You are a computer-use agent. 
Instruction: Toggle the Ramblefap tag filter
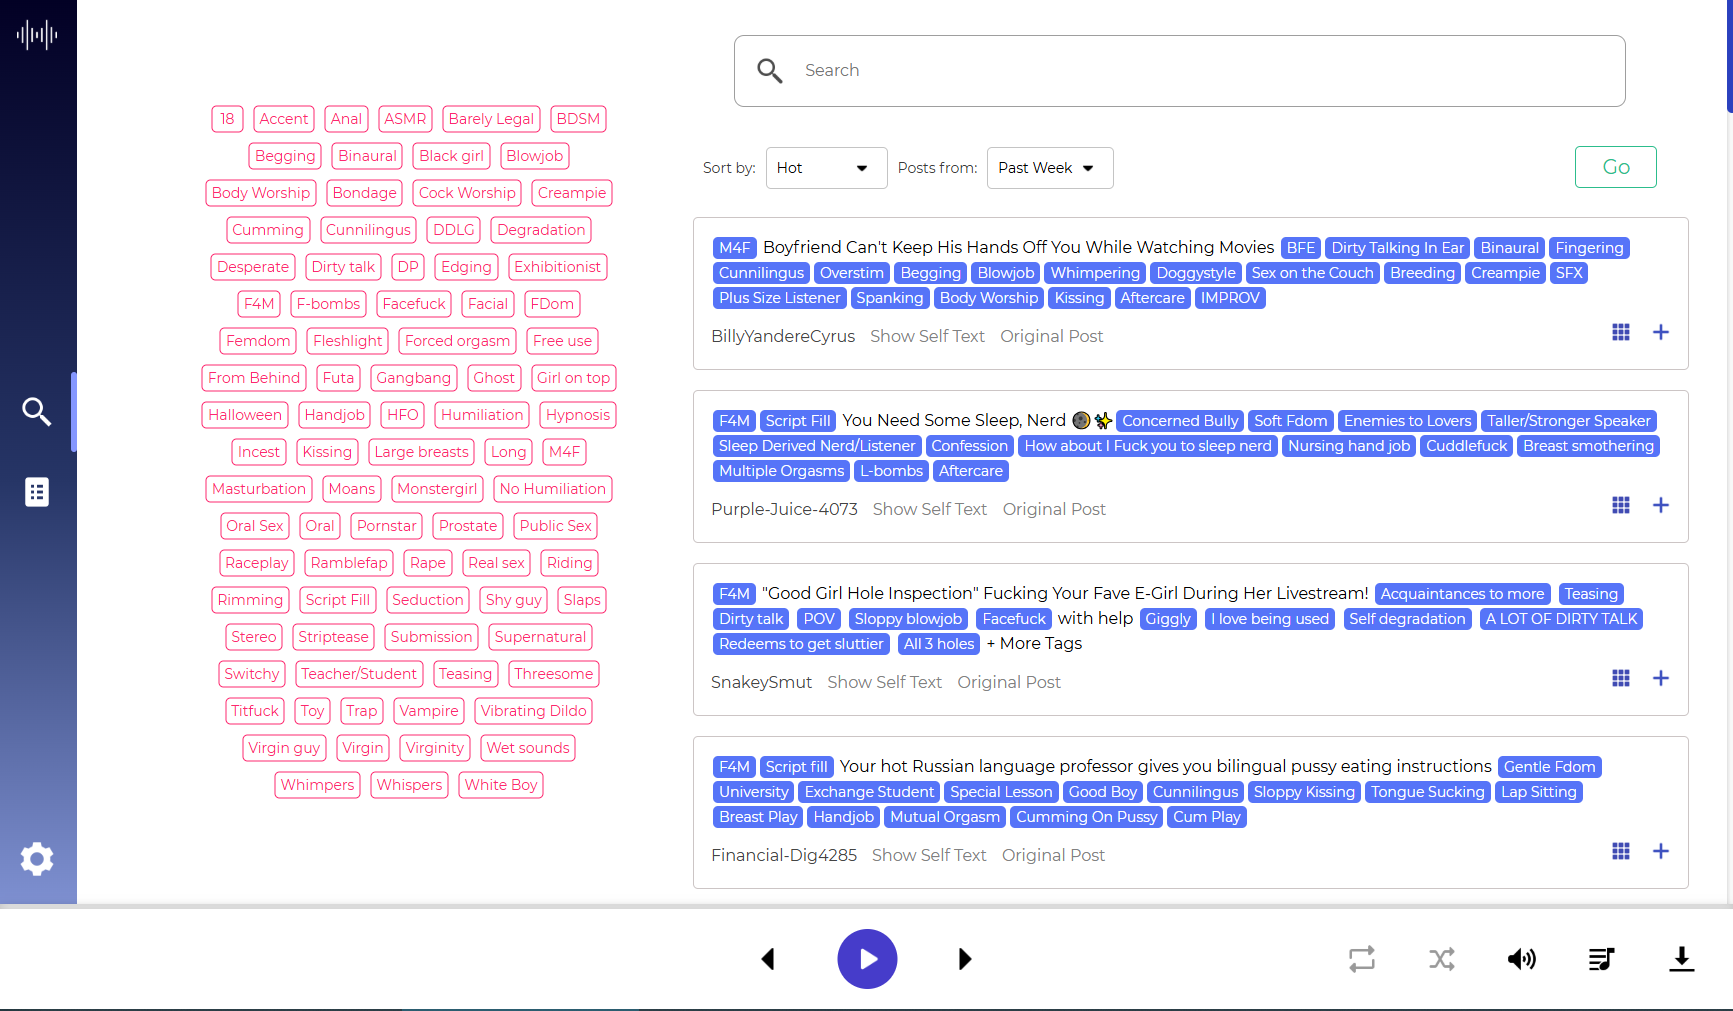[x=349, y=563]
